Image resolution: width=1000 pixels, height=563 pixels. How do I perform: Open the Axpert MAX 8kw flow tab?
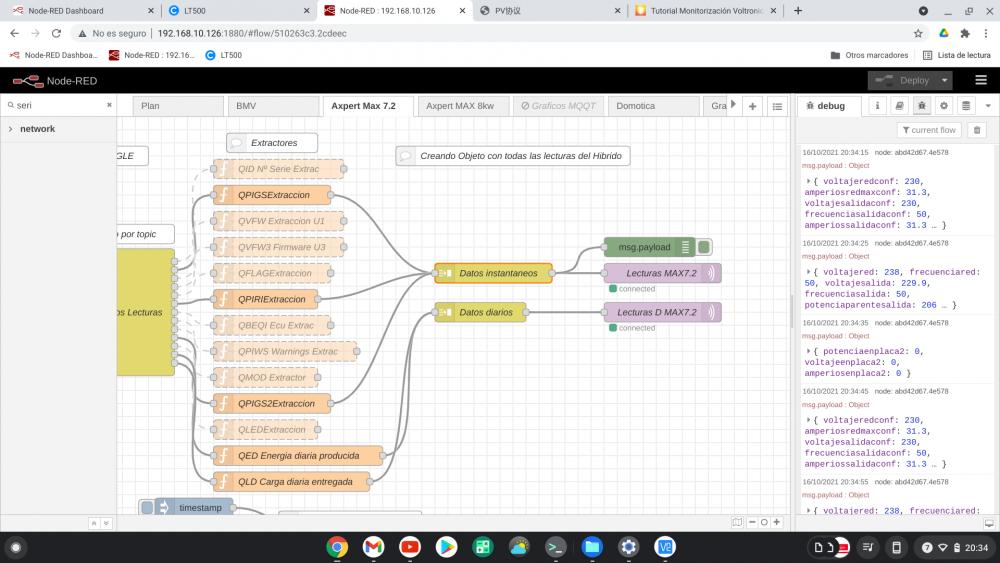[463, 106]
